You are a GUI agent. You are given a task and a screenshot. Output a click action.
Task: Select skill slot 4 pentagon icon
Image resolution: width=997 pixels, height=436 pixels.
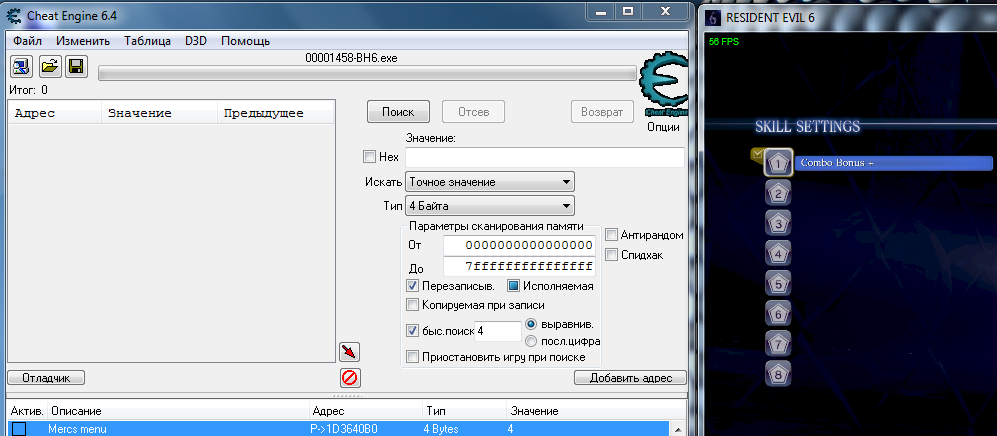(x=778, y=254)
